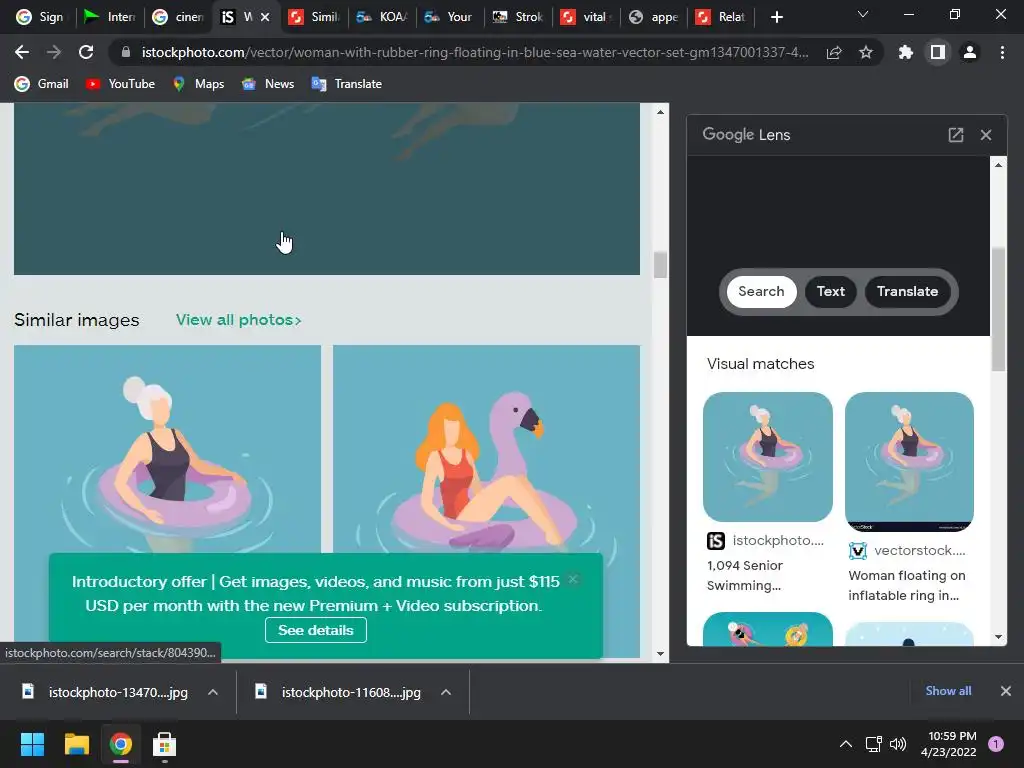The height and width of the screenshot is (768, 1024).
Task: Open options for istockphoto-13470 download
Action: pos(213,692)
